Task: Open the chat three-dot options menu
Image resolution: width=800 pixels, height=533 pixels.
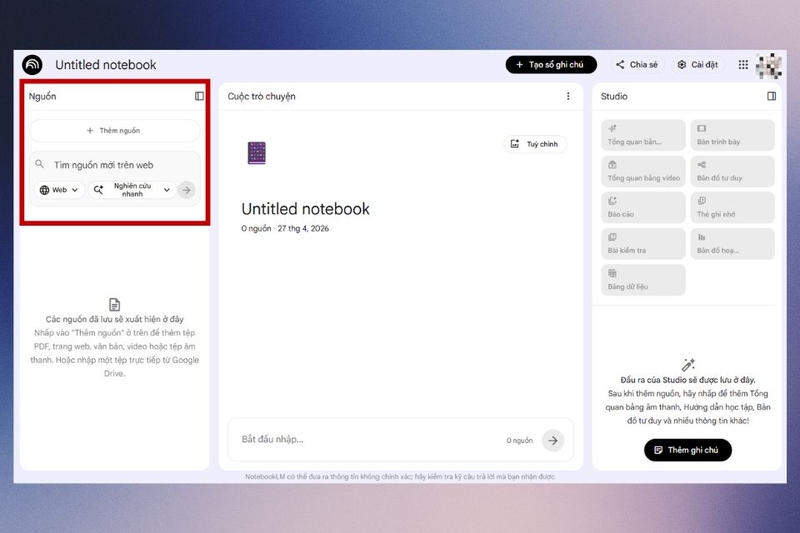Action: pyautogui.click(x=568, y=96)
